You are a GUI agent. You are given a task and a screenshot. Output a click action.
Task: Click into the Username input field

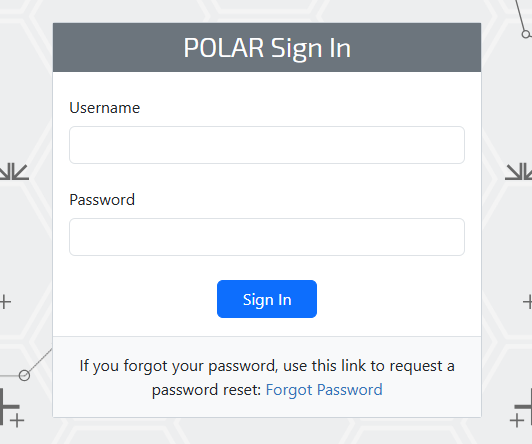pyautogui.click(x=267, y=145)
